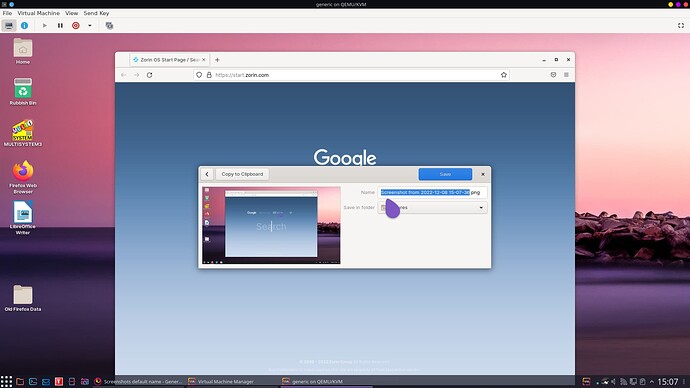
Task: Open the Send Key menu
Action: pyautogui.click(x=96, y=13)
